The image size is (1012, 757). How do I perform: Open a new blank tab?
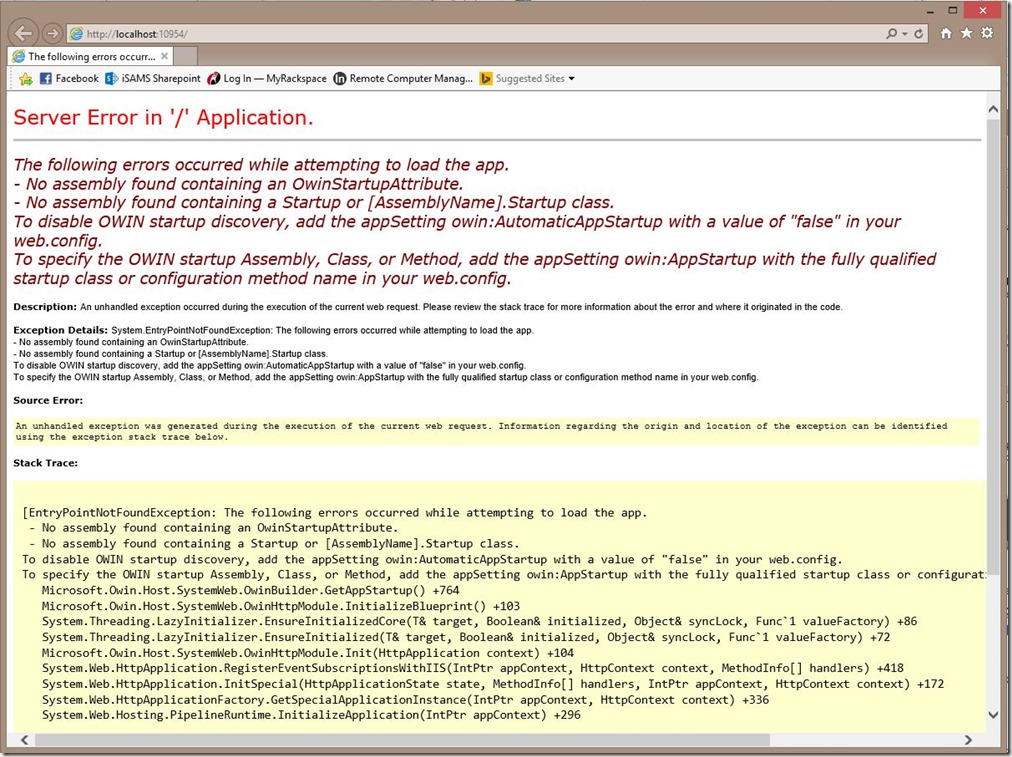coord(186,56)
